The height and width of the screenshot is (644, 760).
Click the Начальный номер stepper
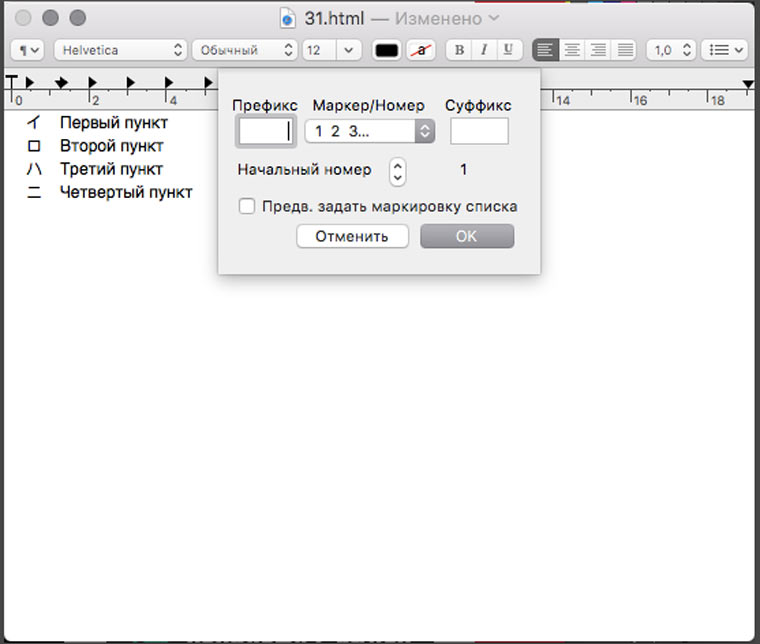397,172
